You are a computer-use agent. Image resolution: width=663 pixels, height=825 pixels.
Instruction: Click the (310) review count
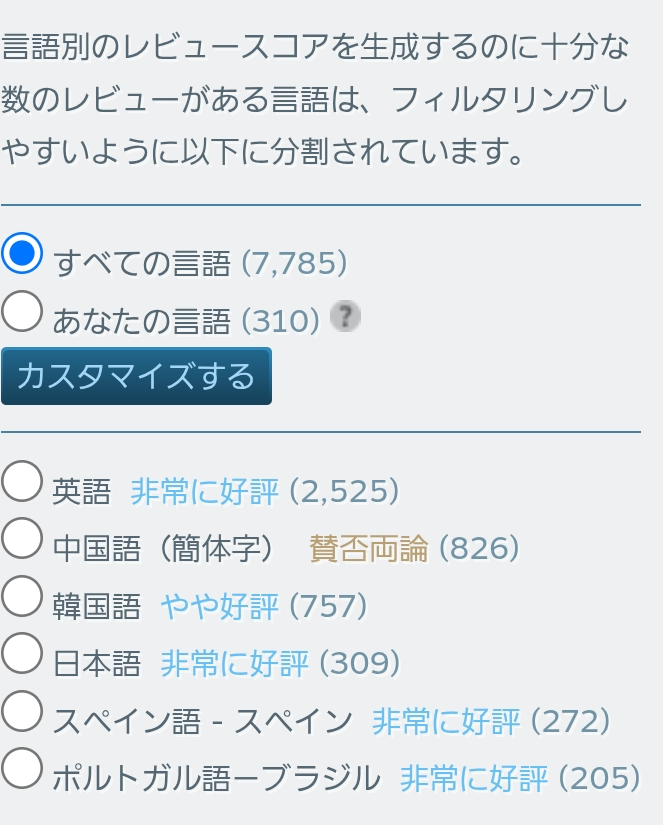point(280,321)
